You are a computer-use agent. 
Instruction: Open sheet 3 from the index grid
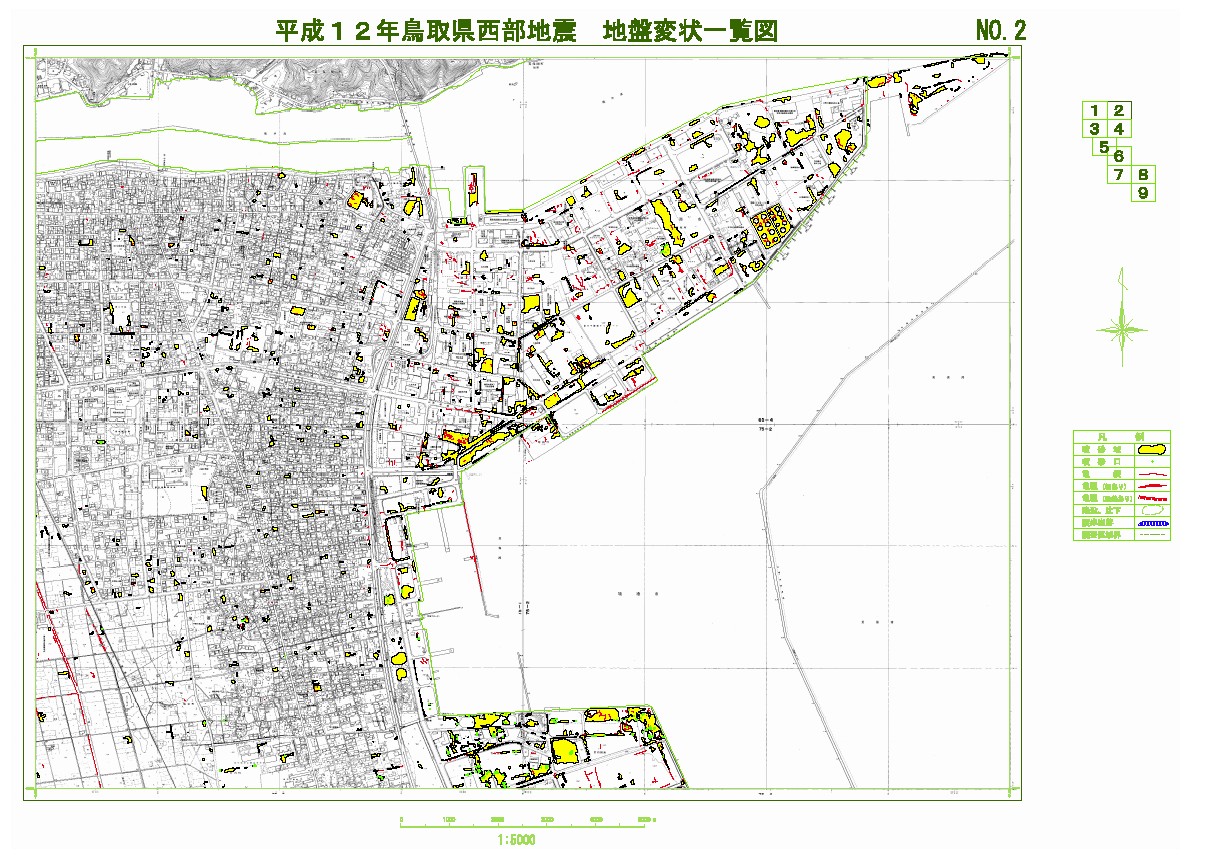pos(1095,129)
